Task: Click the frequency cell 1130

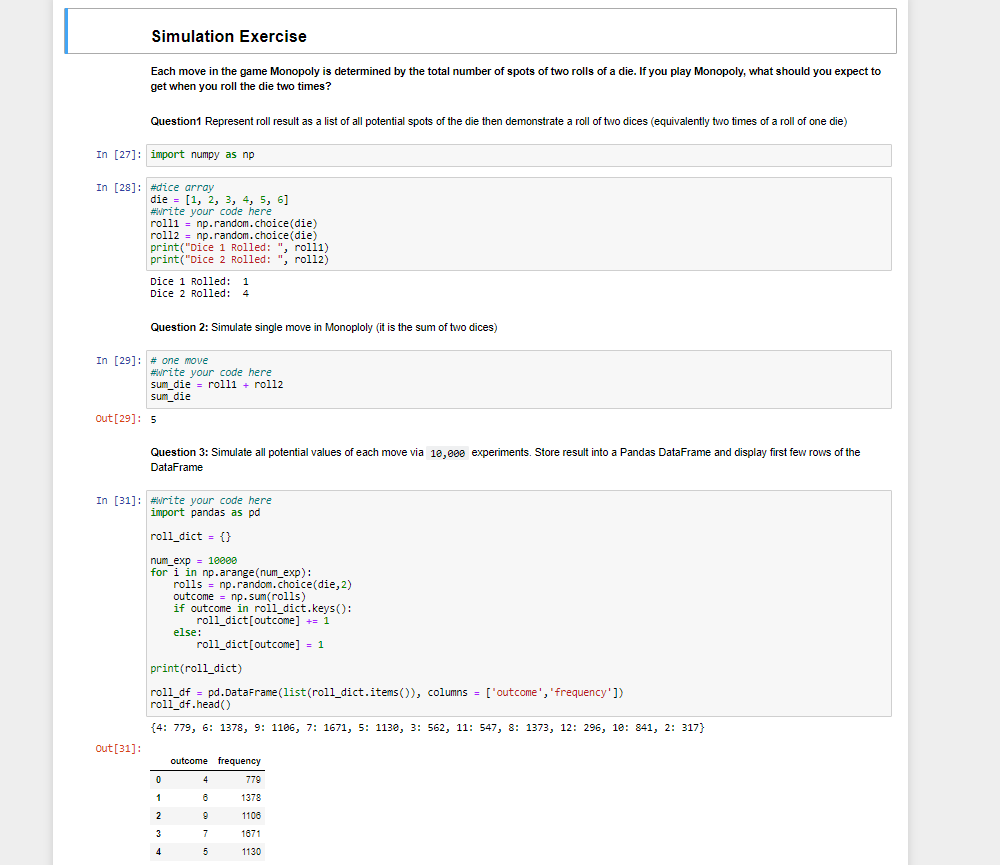Action: (x=251, y=851)
